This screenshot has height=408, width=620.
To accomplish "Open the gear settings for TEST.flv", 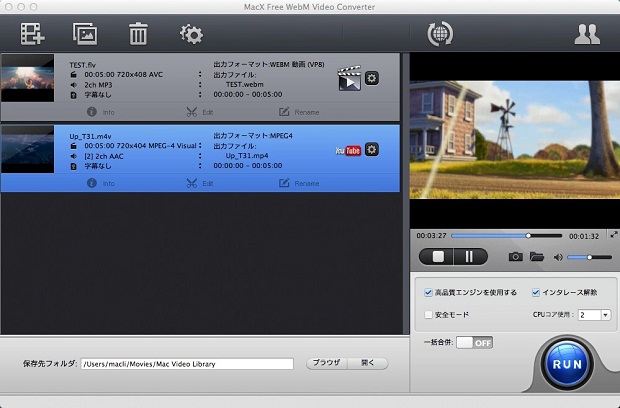I will tap(371, 78).
